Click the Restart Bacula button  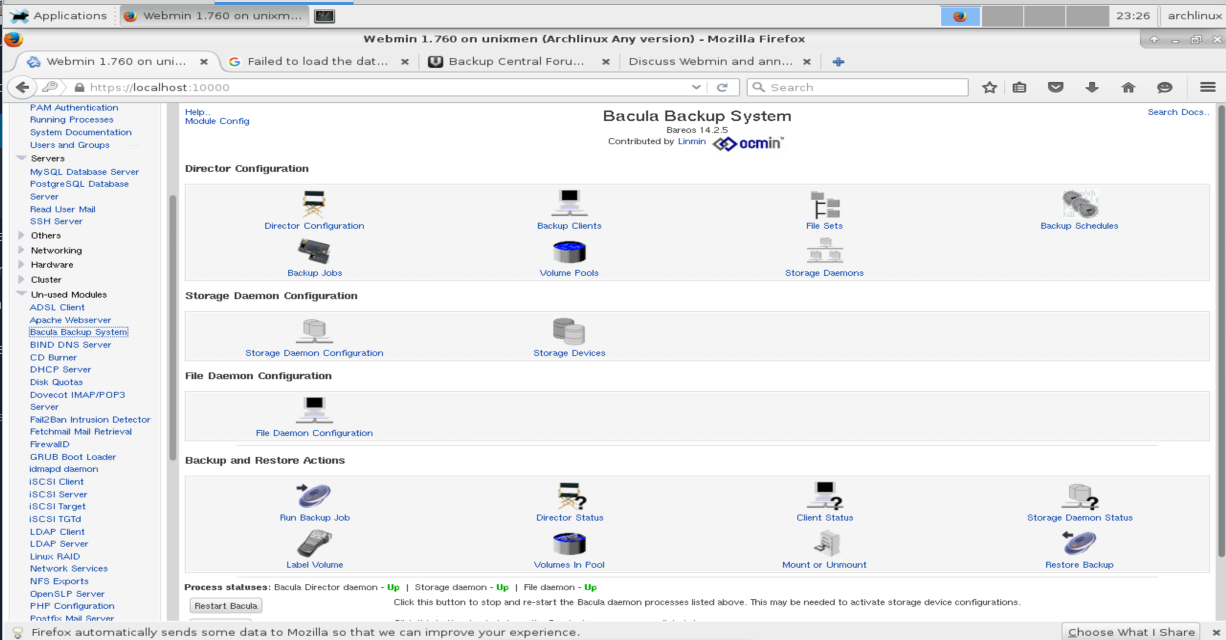tap(226, 605)
